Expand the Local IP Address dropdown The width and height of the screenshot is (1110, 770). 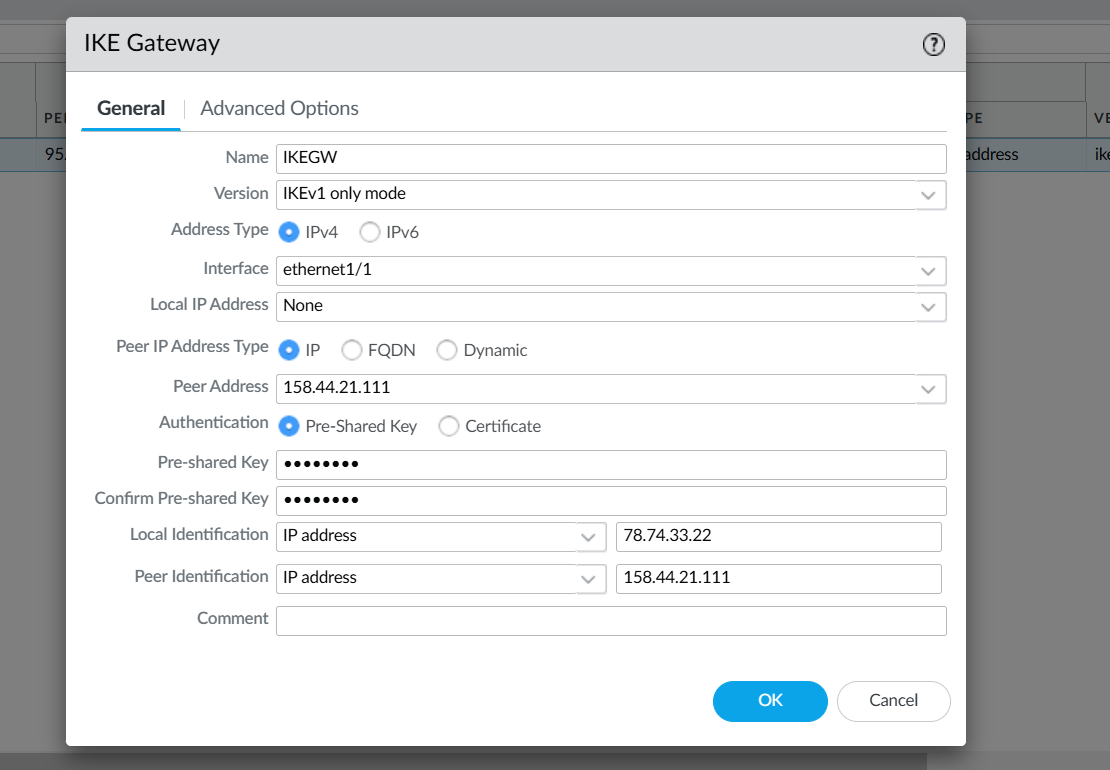pos(929,306)
